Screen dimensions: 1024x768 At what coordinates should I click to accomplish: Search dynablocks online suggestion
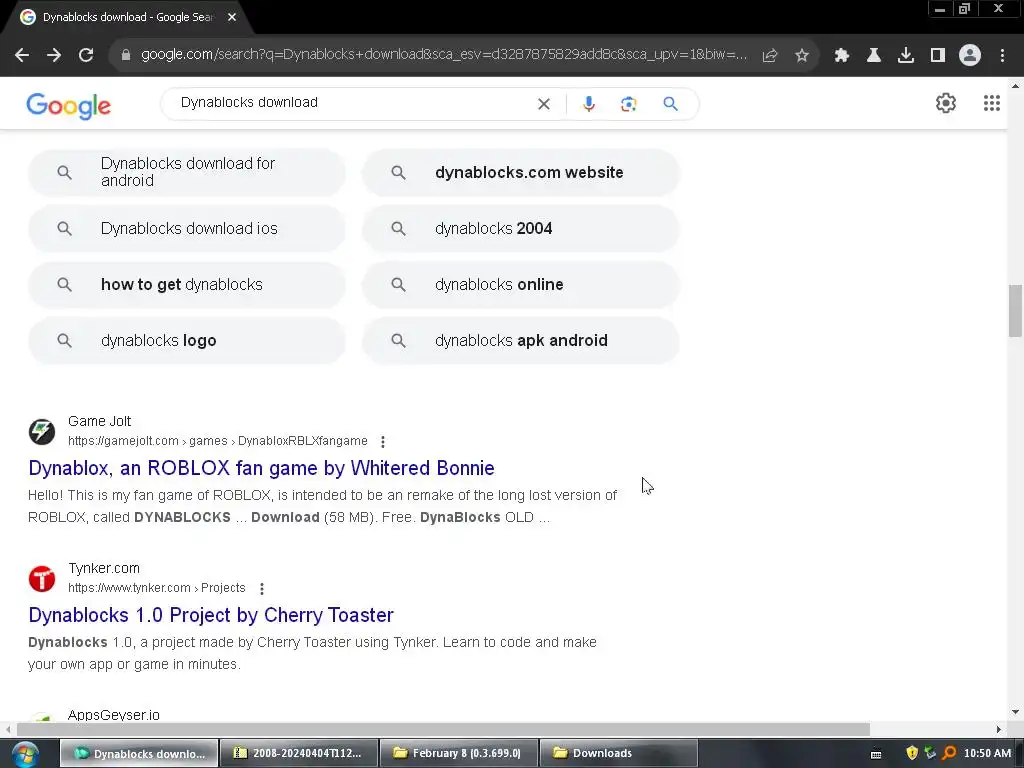[x=521, y=285]
